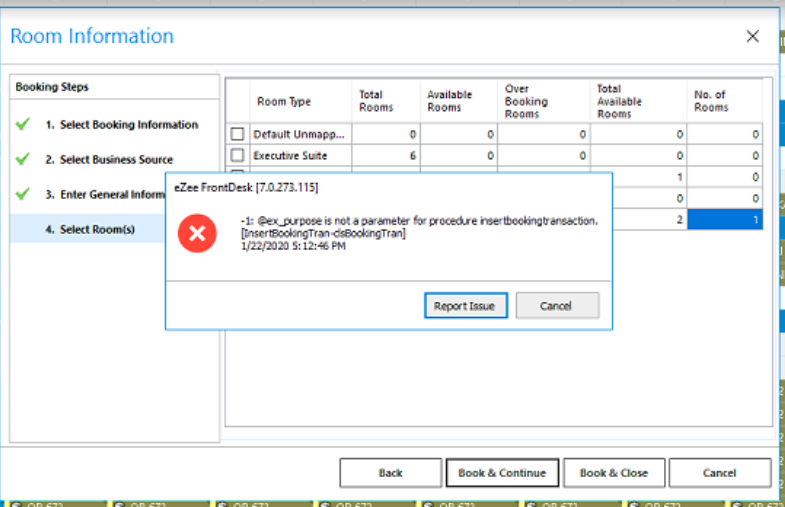The width and height of the screenshot is (785, 507).
Task: Check the Executive Suite checkbox
Action: click(x=237, y=155)
